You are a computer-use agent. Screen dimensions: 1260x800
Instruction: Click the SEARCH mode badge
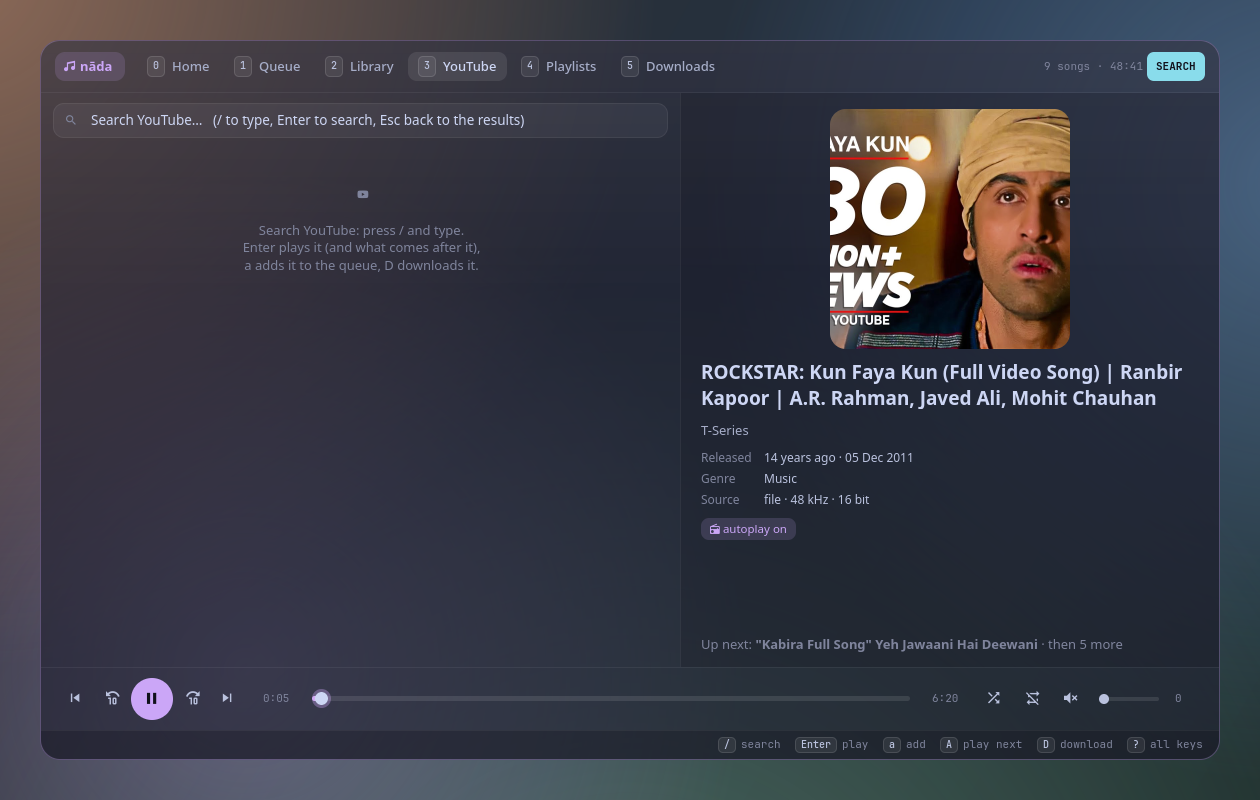pos(1175,66)
